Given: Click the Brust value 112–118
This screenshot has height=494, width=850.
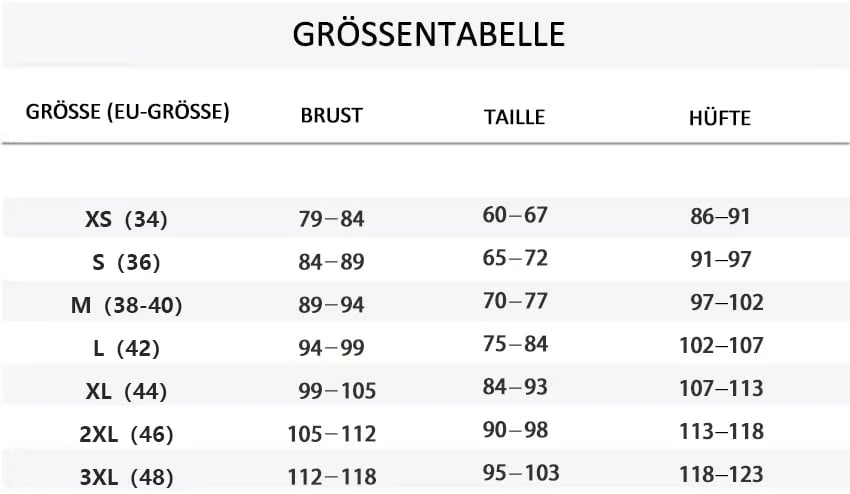Looking at the screenshot, I should (332, 477).
